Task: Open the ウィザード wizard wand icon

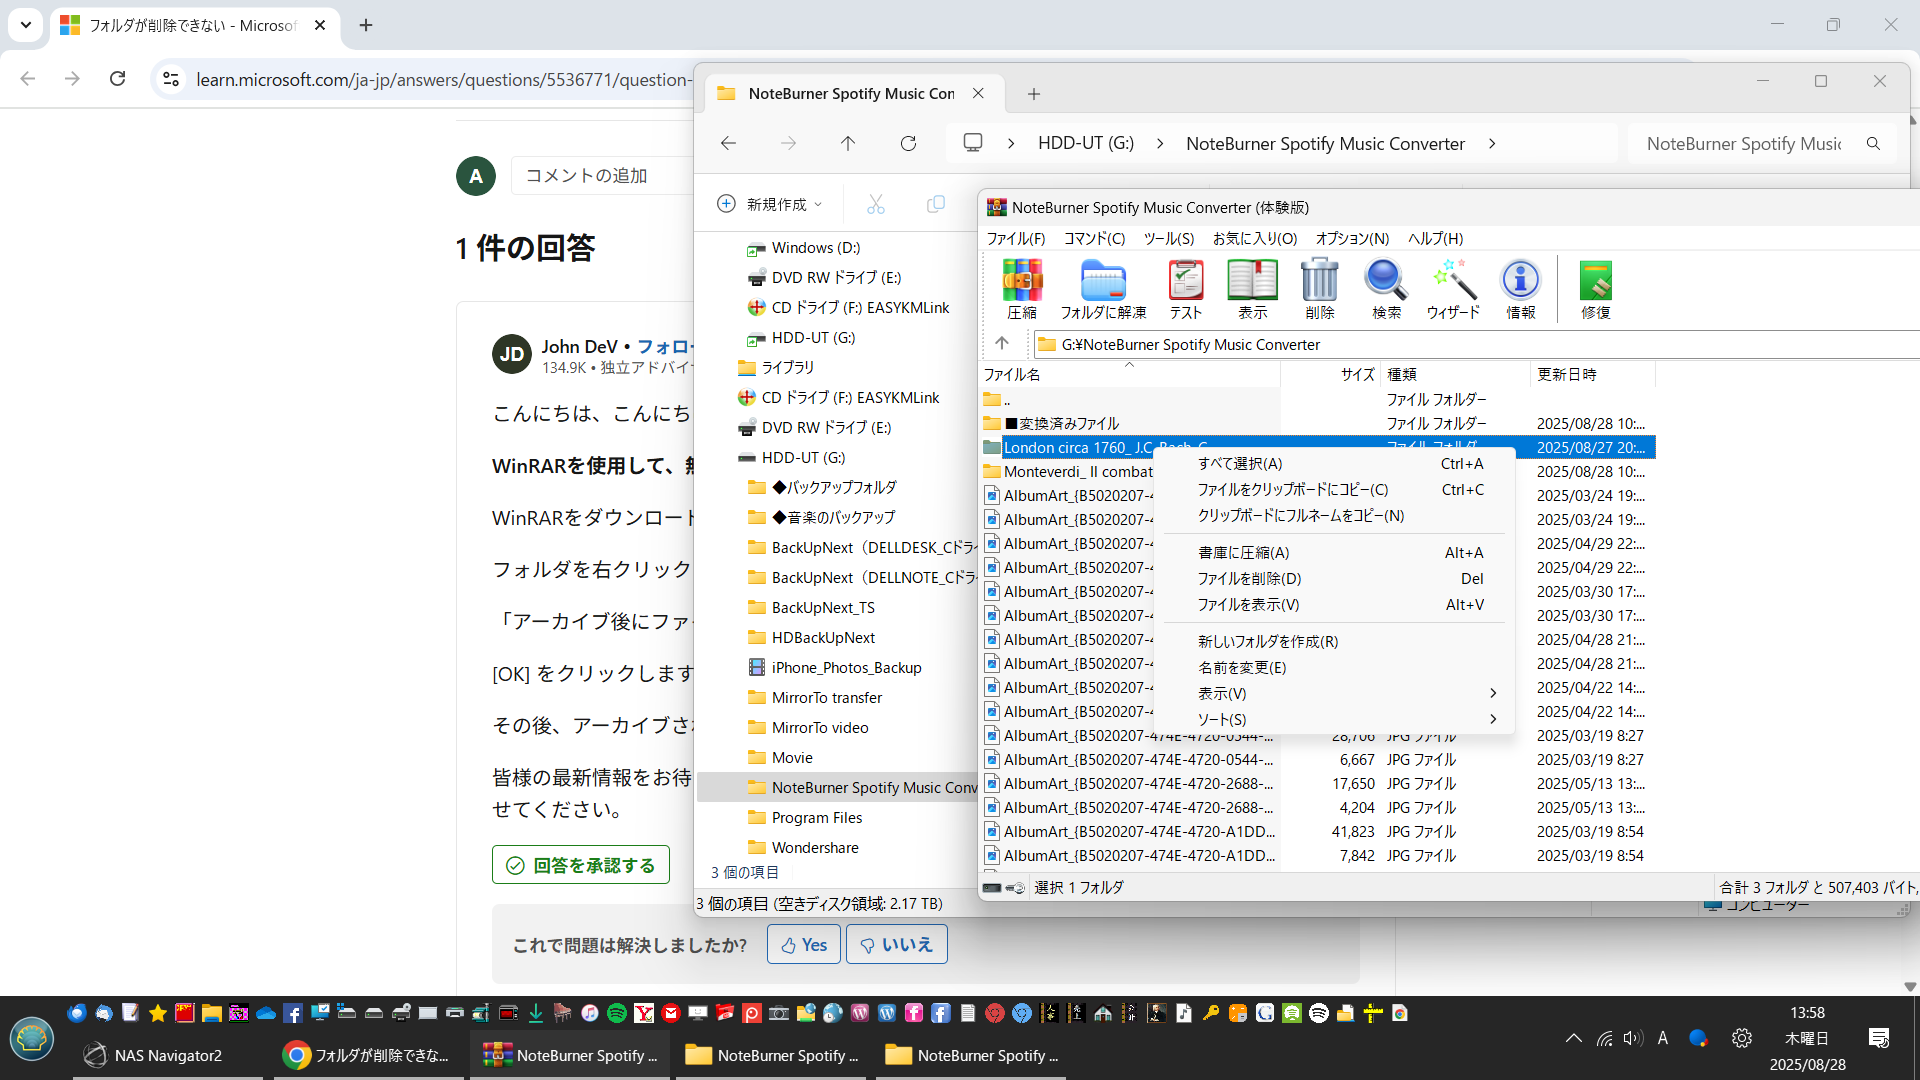Action: [1453, 289]
